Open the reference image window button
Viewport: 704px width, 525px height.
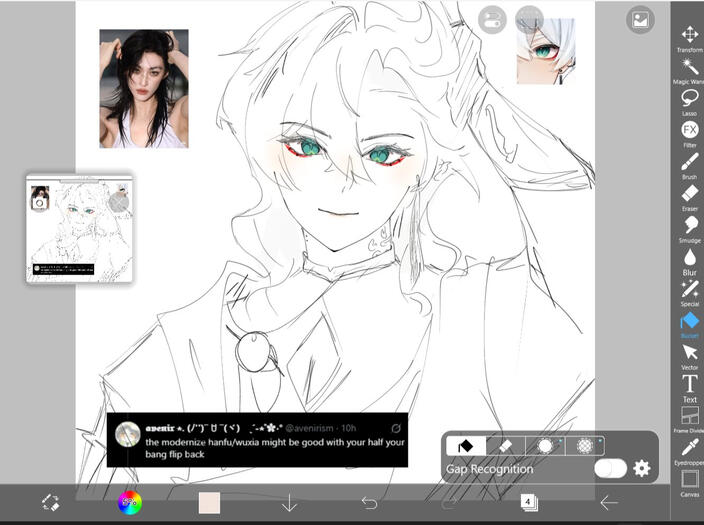click(x=640, y=20)
